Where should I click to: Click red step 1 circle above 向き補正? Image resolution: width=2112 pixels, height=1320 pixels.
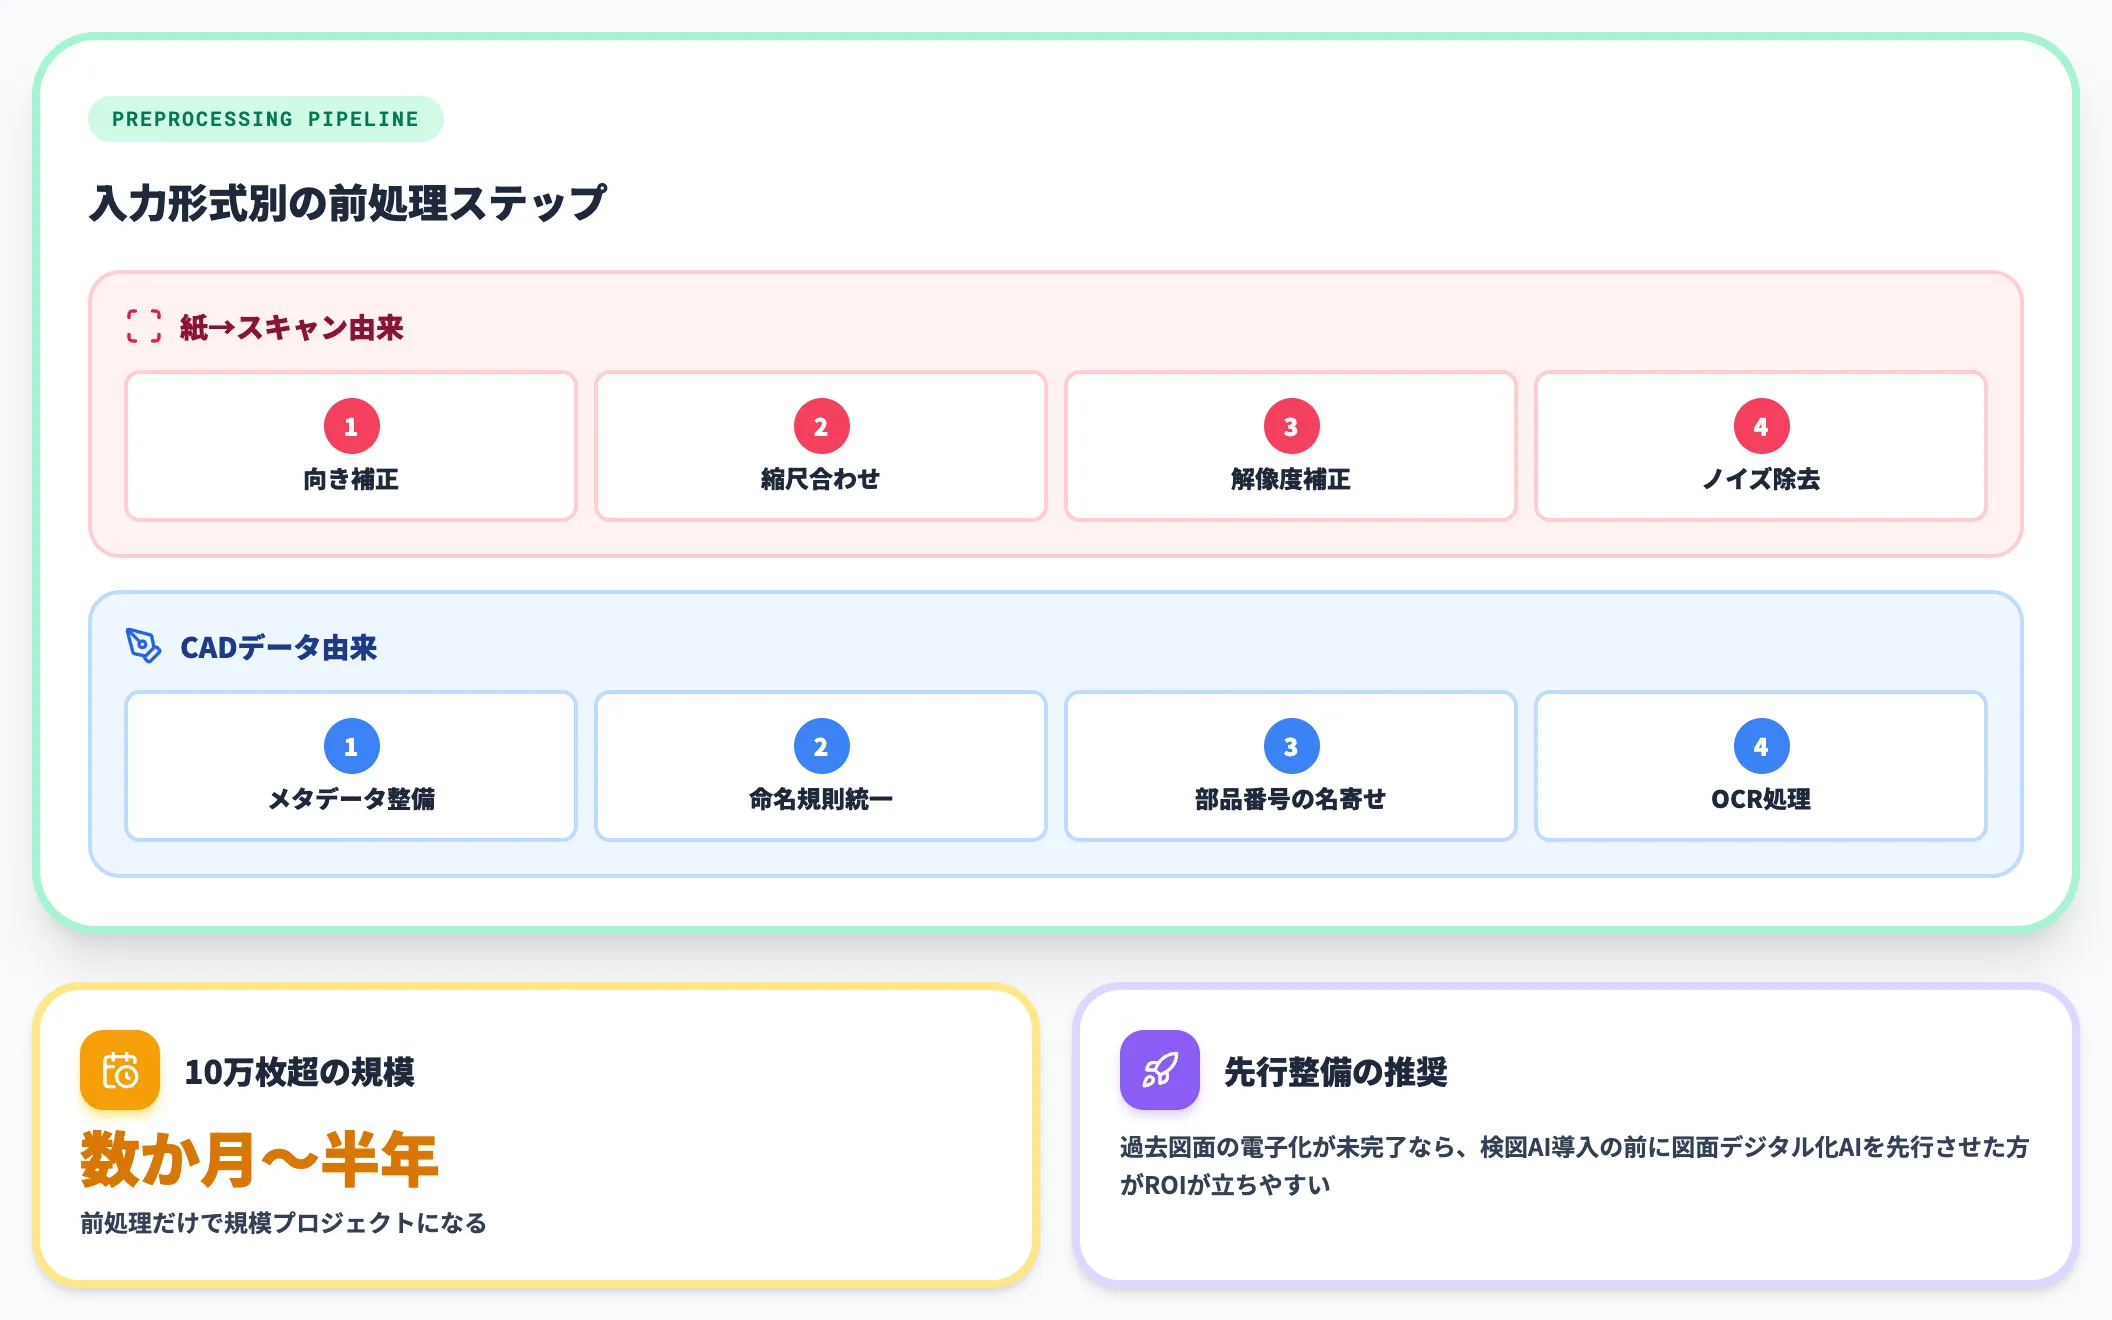[x=352, y=426]
